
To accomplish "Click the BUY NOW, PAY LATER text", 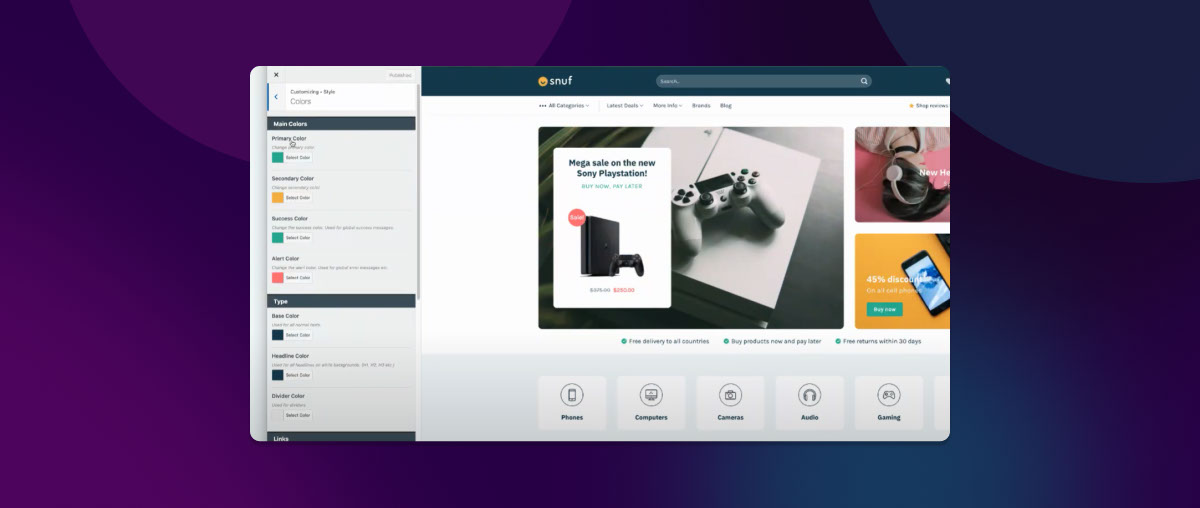I will pos(612,186).
